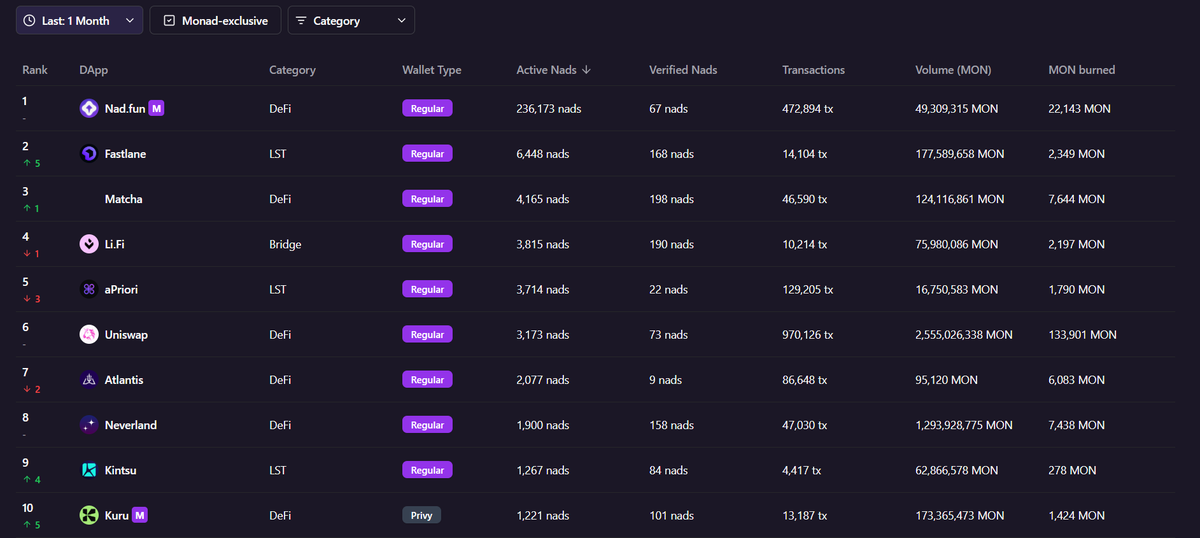
Task: Click the DApp column header
Action: (94, 70)
